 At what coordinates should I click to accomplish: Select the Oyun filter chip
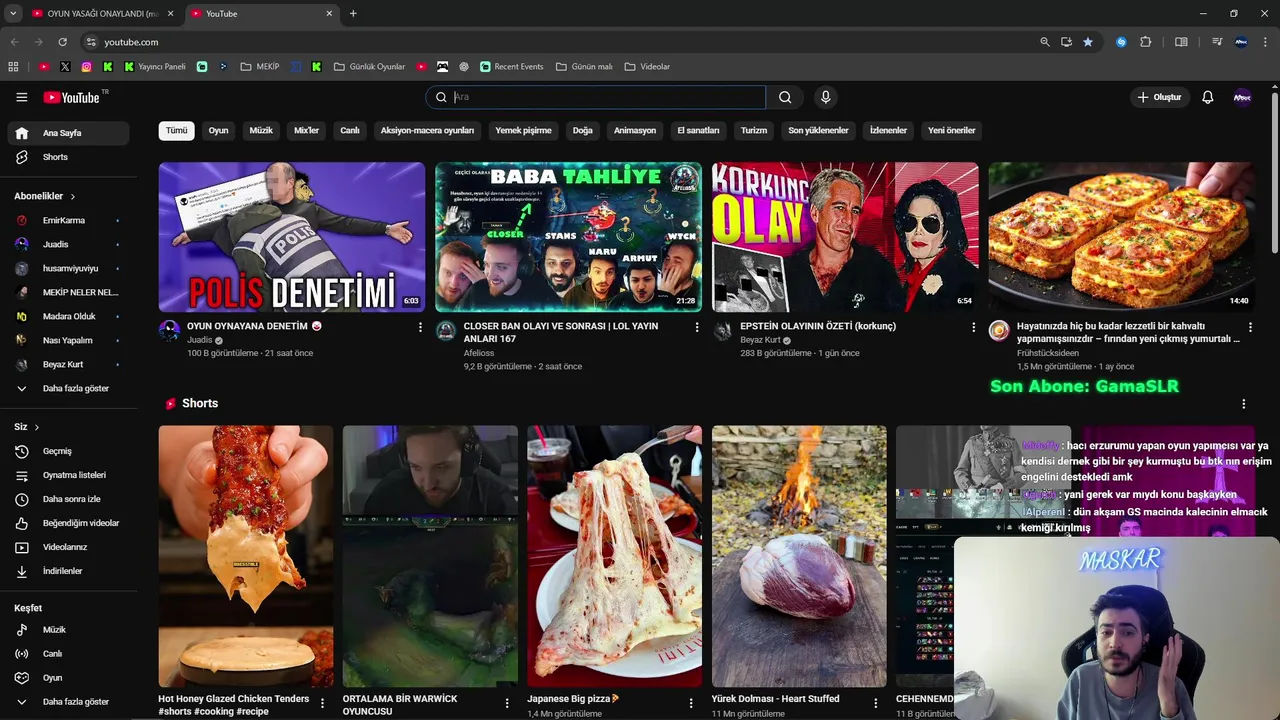coord(218,130)
